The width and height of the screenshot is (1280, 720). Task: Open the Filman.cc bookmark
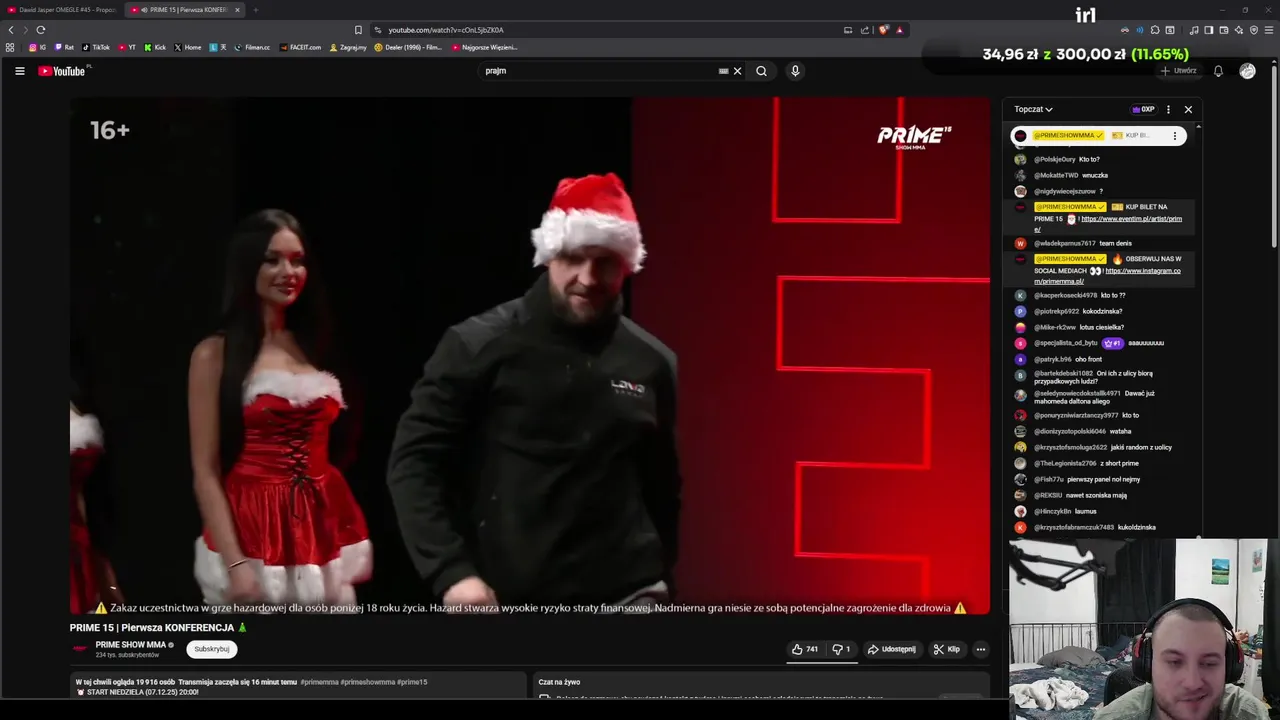[x=252, y=47]
